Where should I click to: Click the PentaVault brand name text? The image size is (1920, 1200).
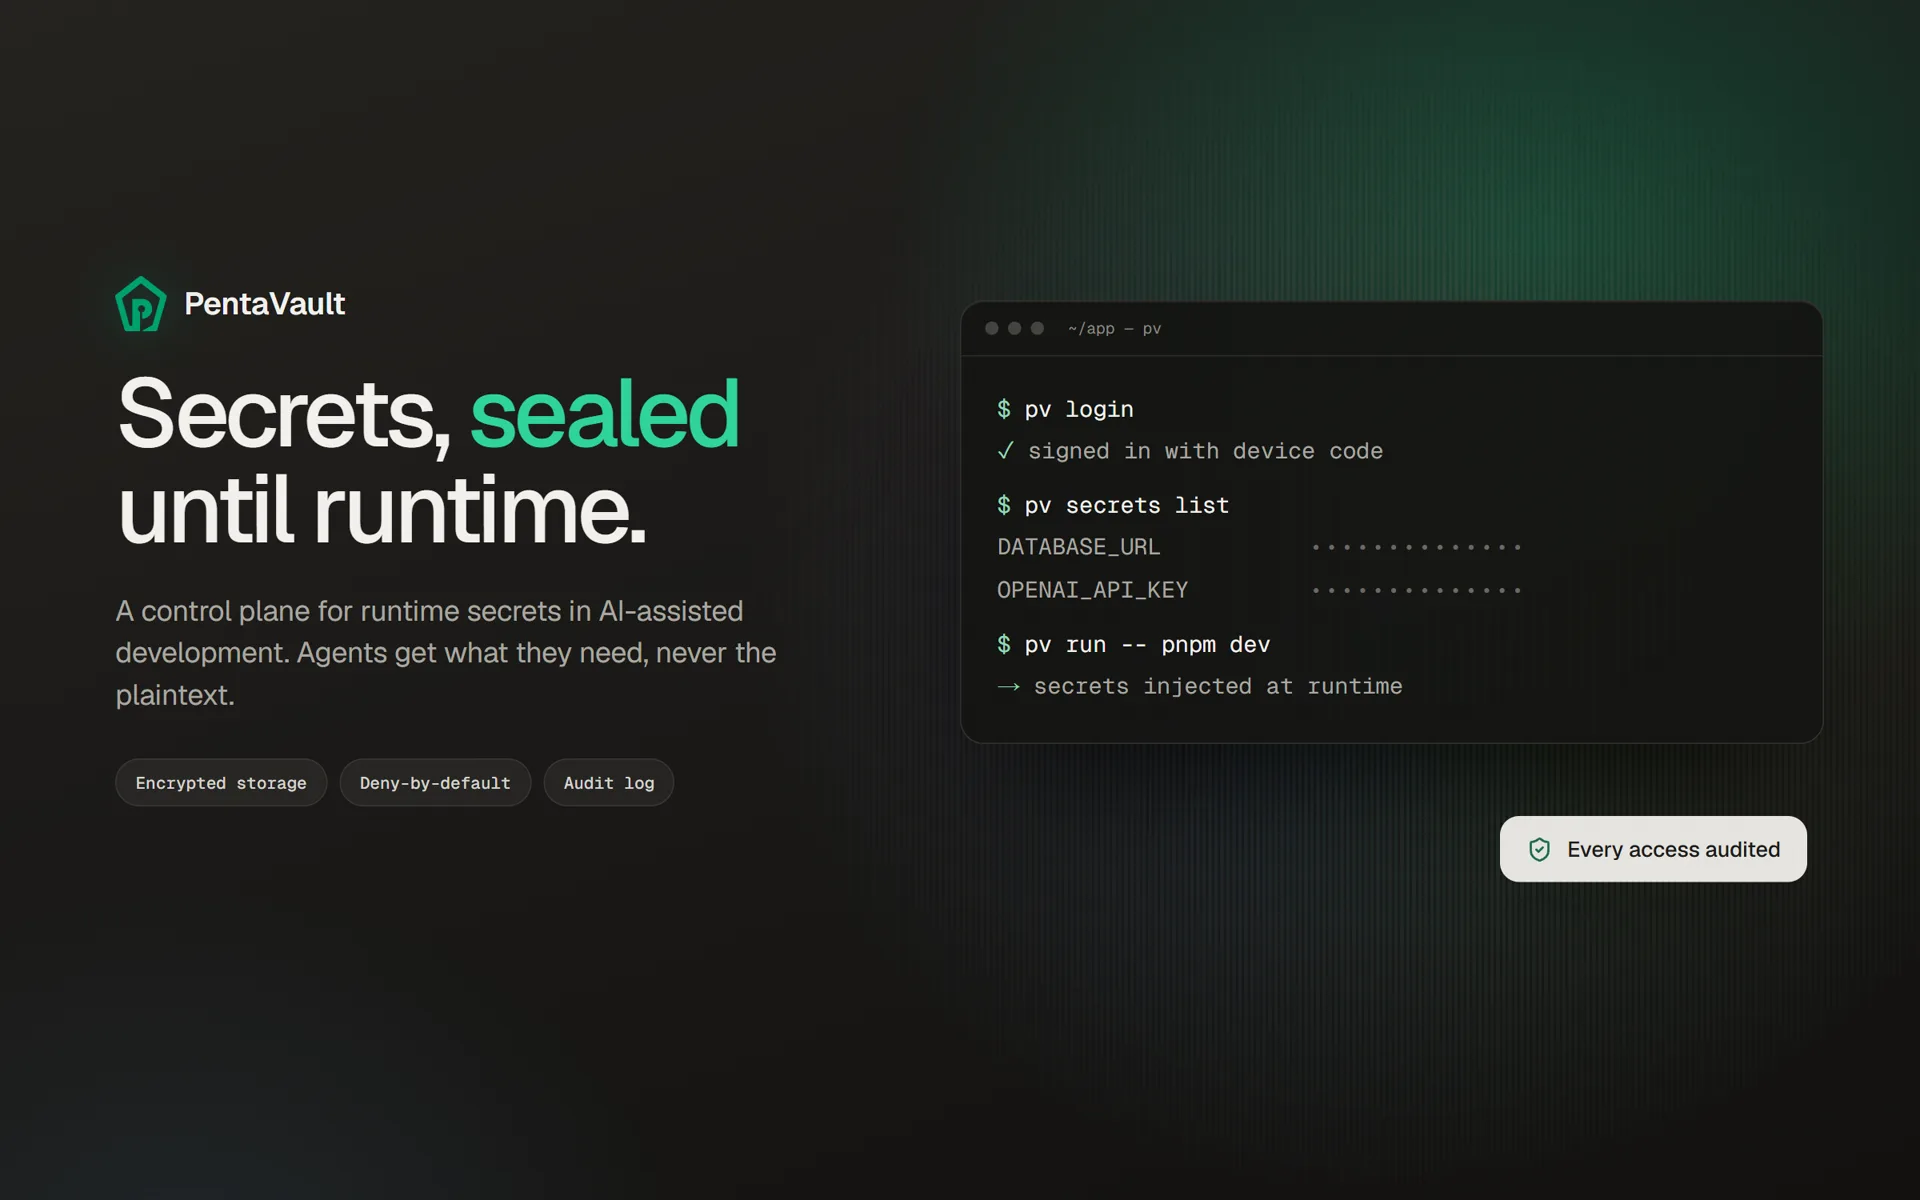pyautogui.click(x=264, y=304)
